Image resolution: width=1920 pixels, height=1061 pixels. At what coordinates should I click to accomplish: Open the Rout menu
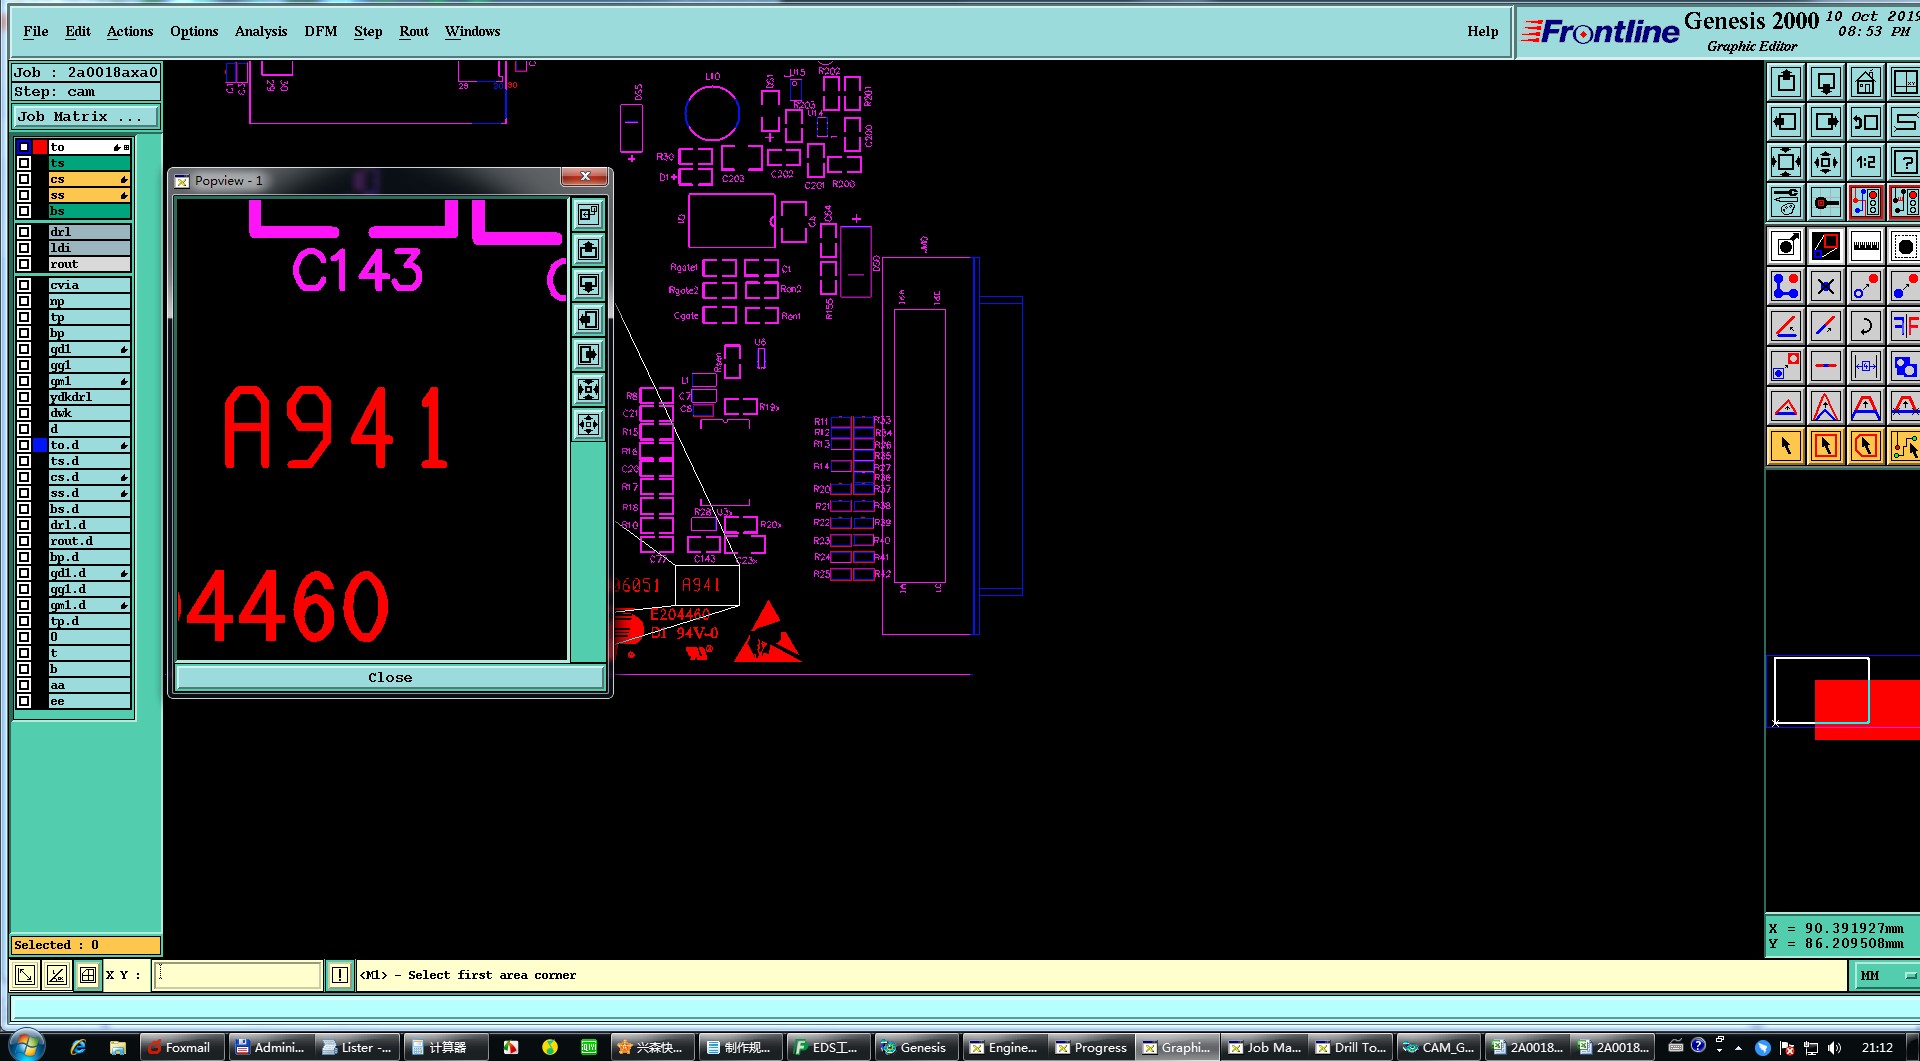(414, 31)
